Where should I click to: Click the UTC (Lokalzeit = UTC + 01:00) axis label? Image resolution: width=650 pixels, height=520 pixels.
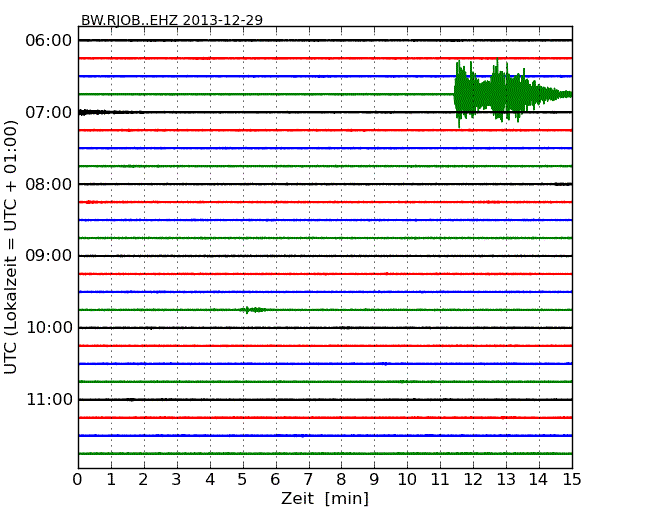[x=10, y=247]
